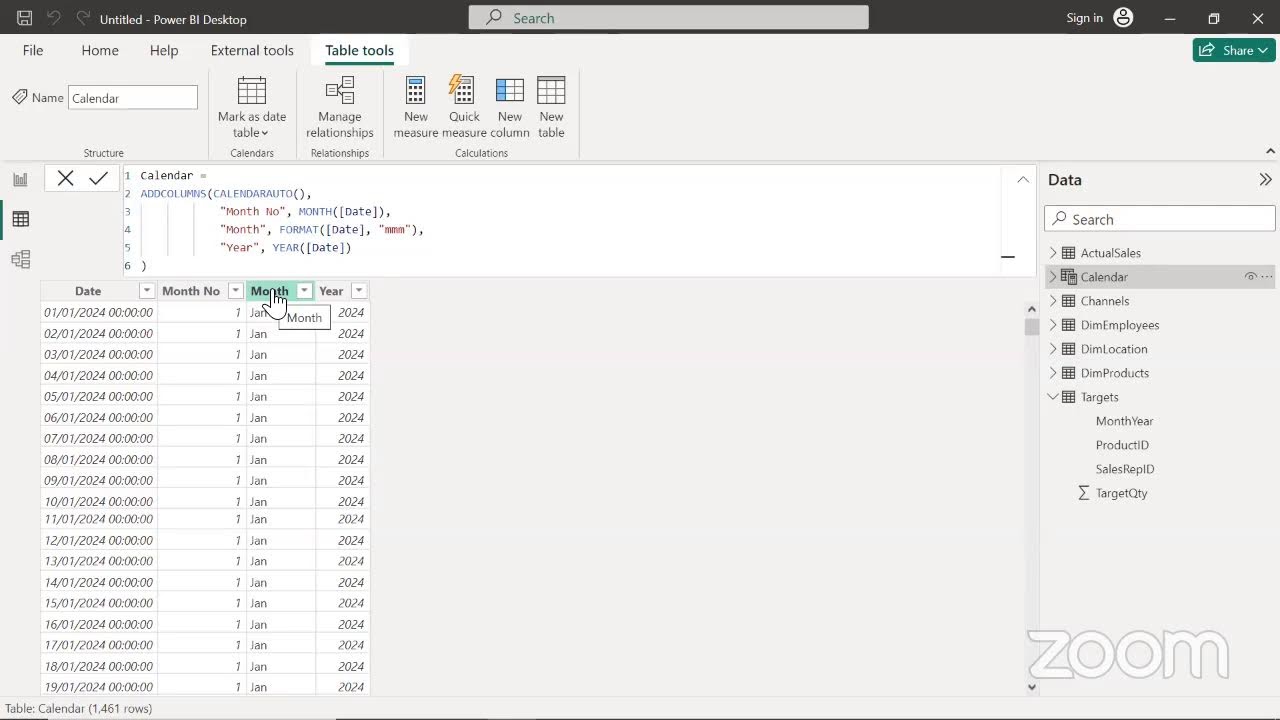Click the Undo arrow in title bar

55,19
